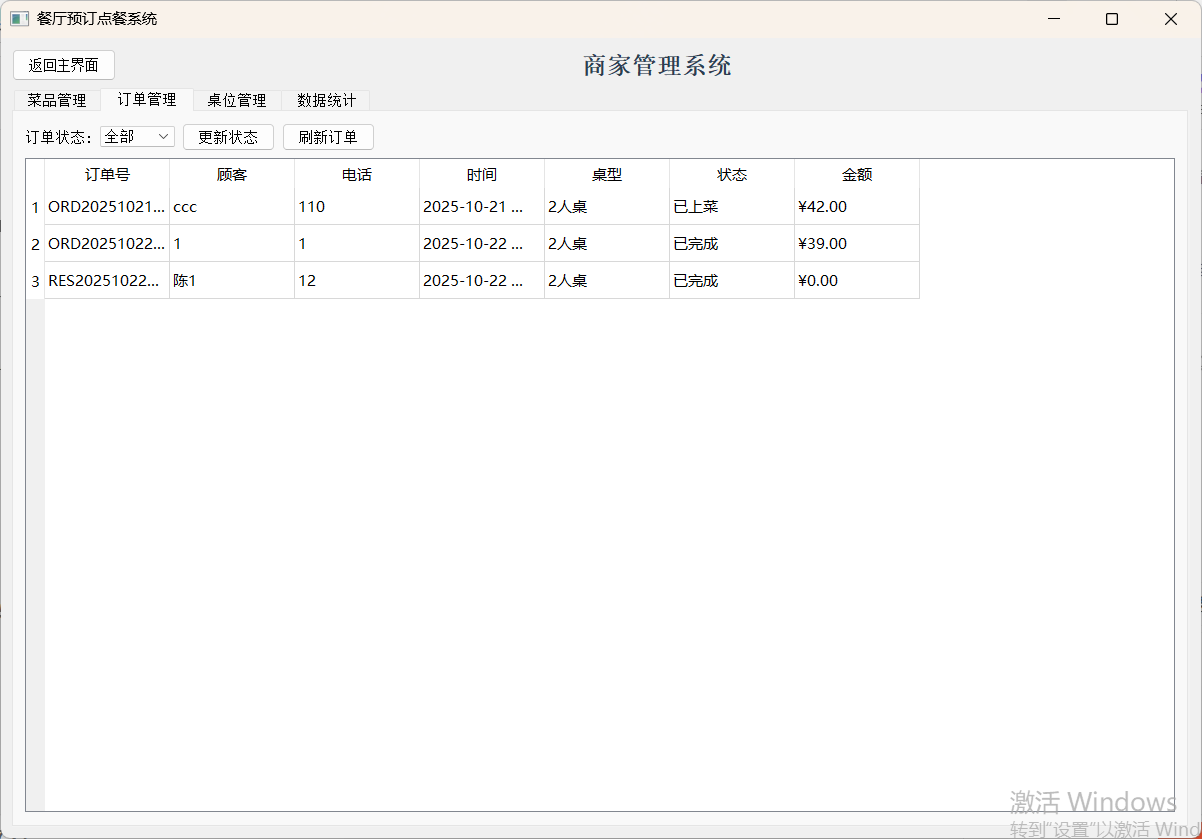Close the 餐厅预订点餐系统 window

1171,19
